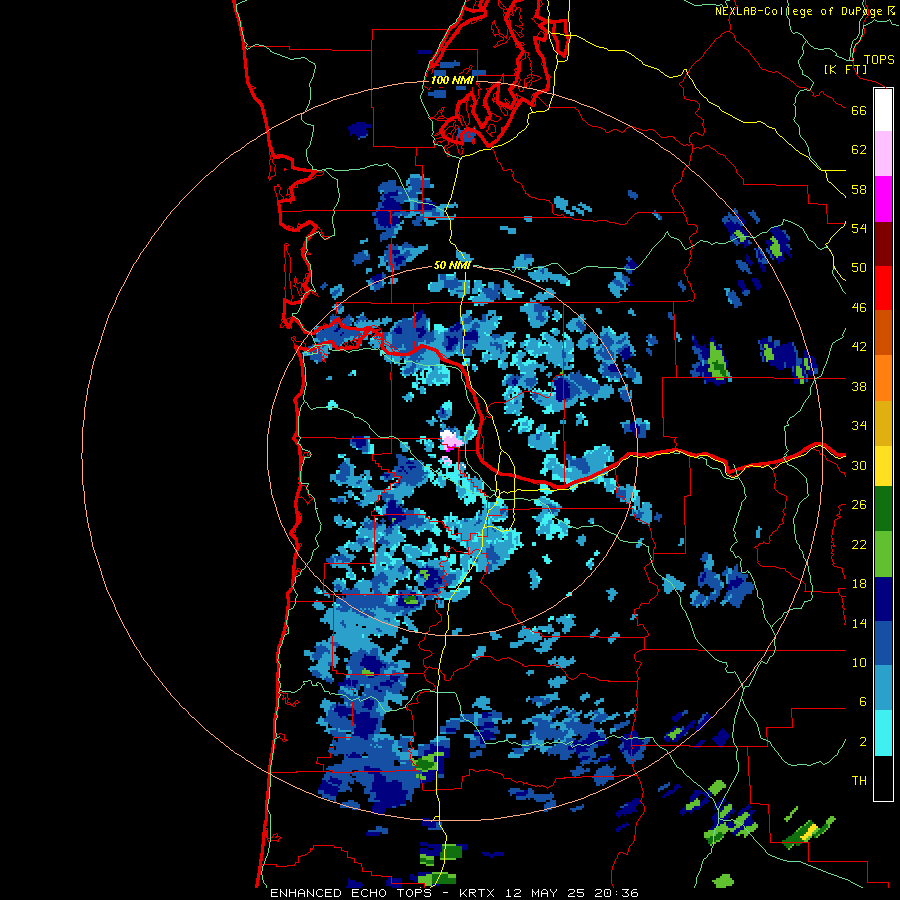Click the TOPS legend title
The width and height of the screenshot is (900, 900).
[x=879, y=60]
